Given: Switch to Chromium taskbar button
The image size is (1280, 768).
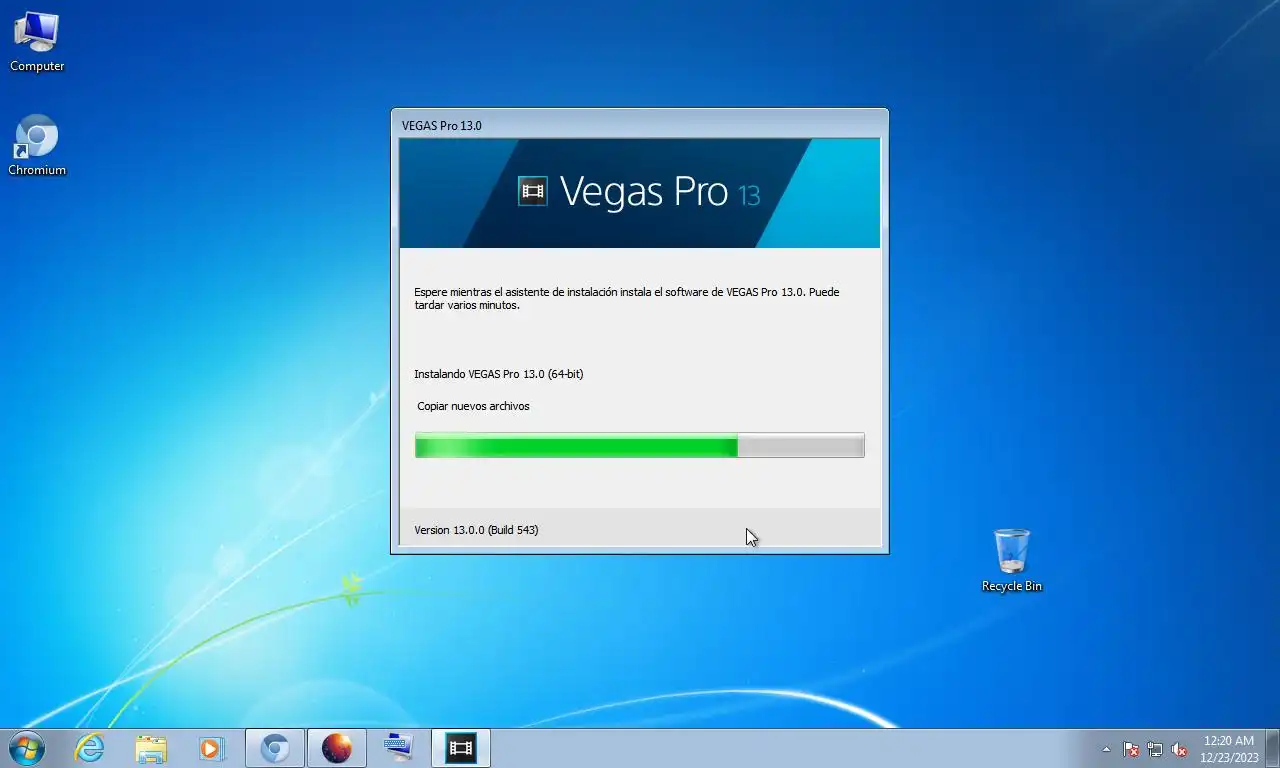Looking at the screenshot, I should 275,748.
